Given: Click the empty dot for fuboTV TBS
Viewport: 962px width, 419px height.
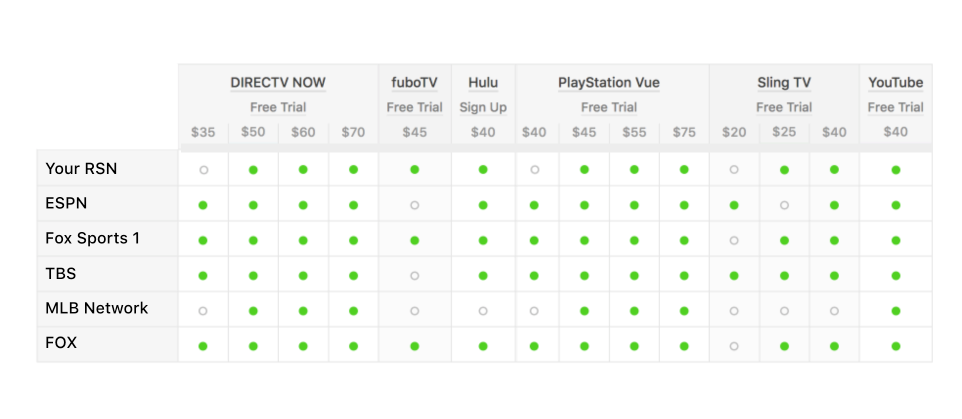Looking at the screenshot, I should pyautogui.click(x=415, y=275).
